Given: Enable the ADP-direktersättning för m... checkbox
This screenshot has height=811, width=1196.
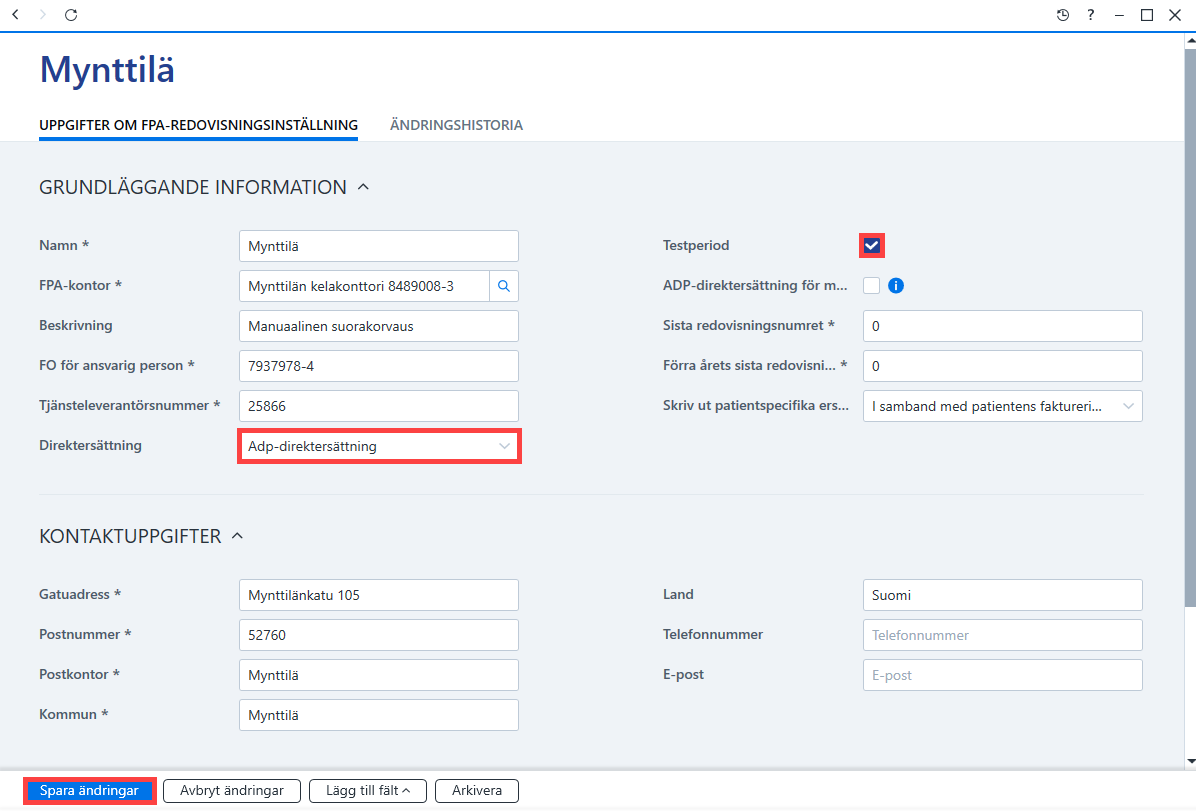Looking at the screenshot, I should [871, 285].
